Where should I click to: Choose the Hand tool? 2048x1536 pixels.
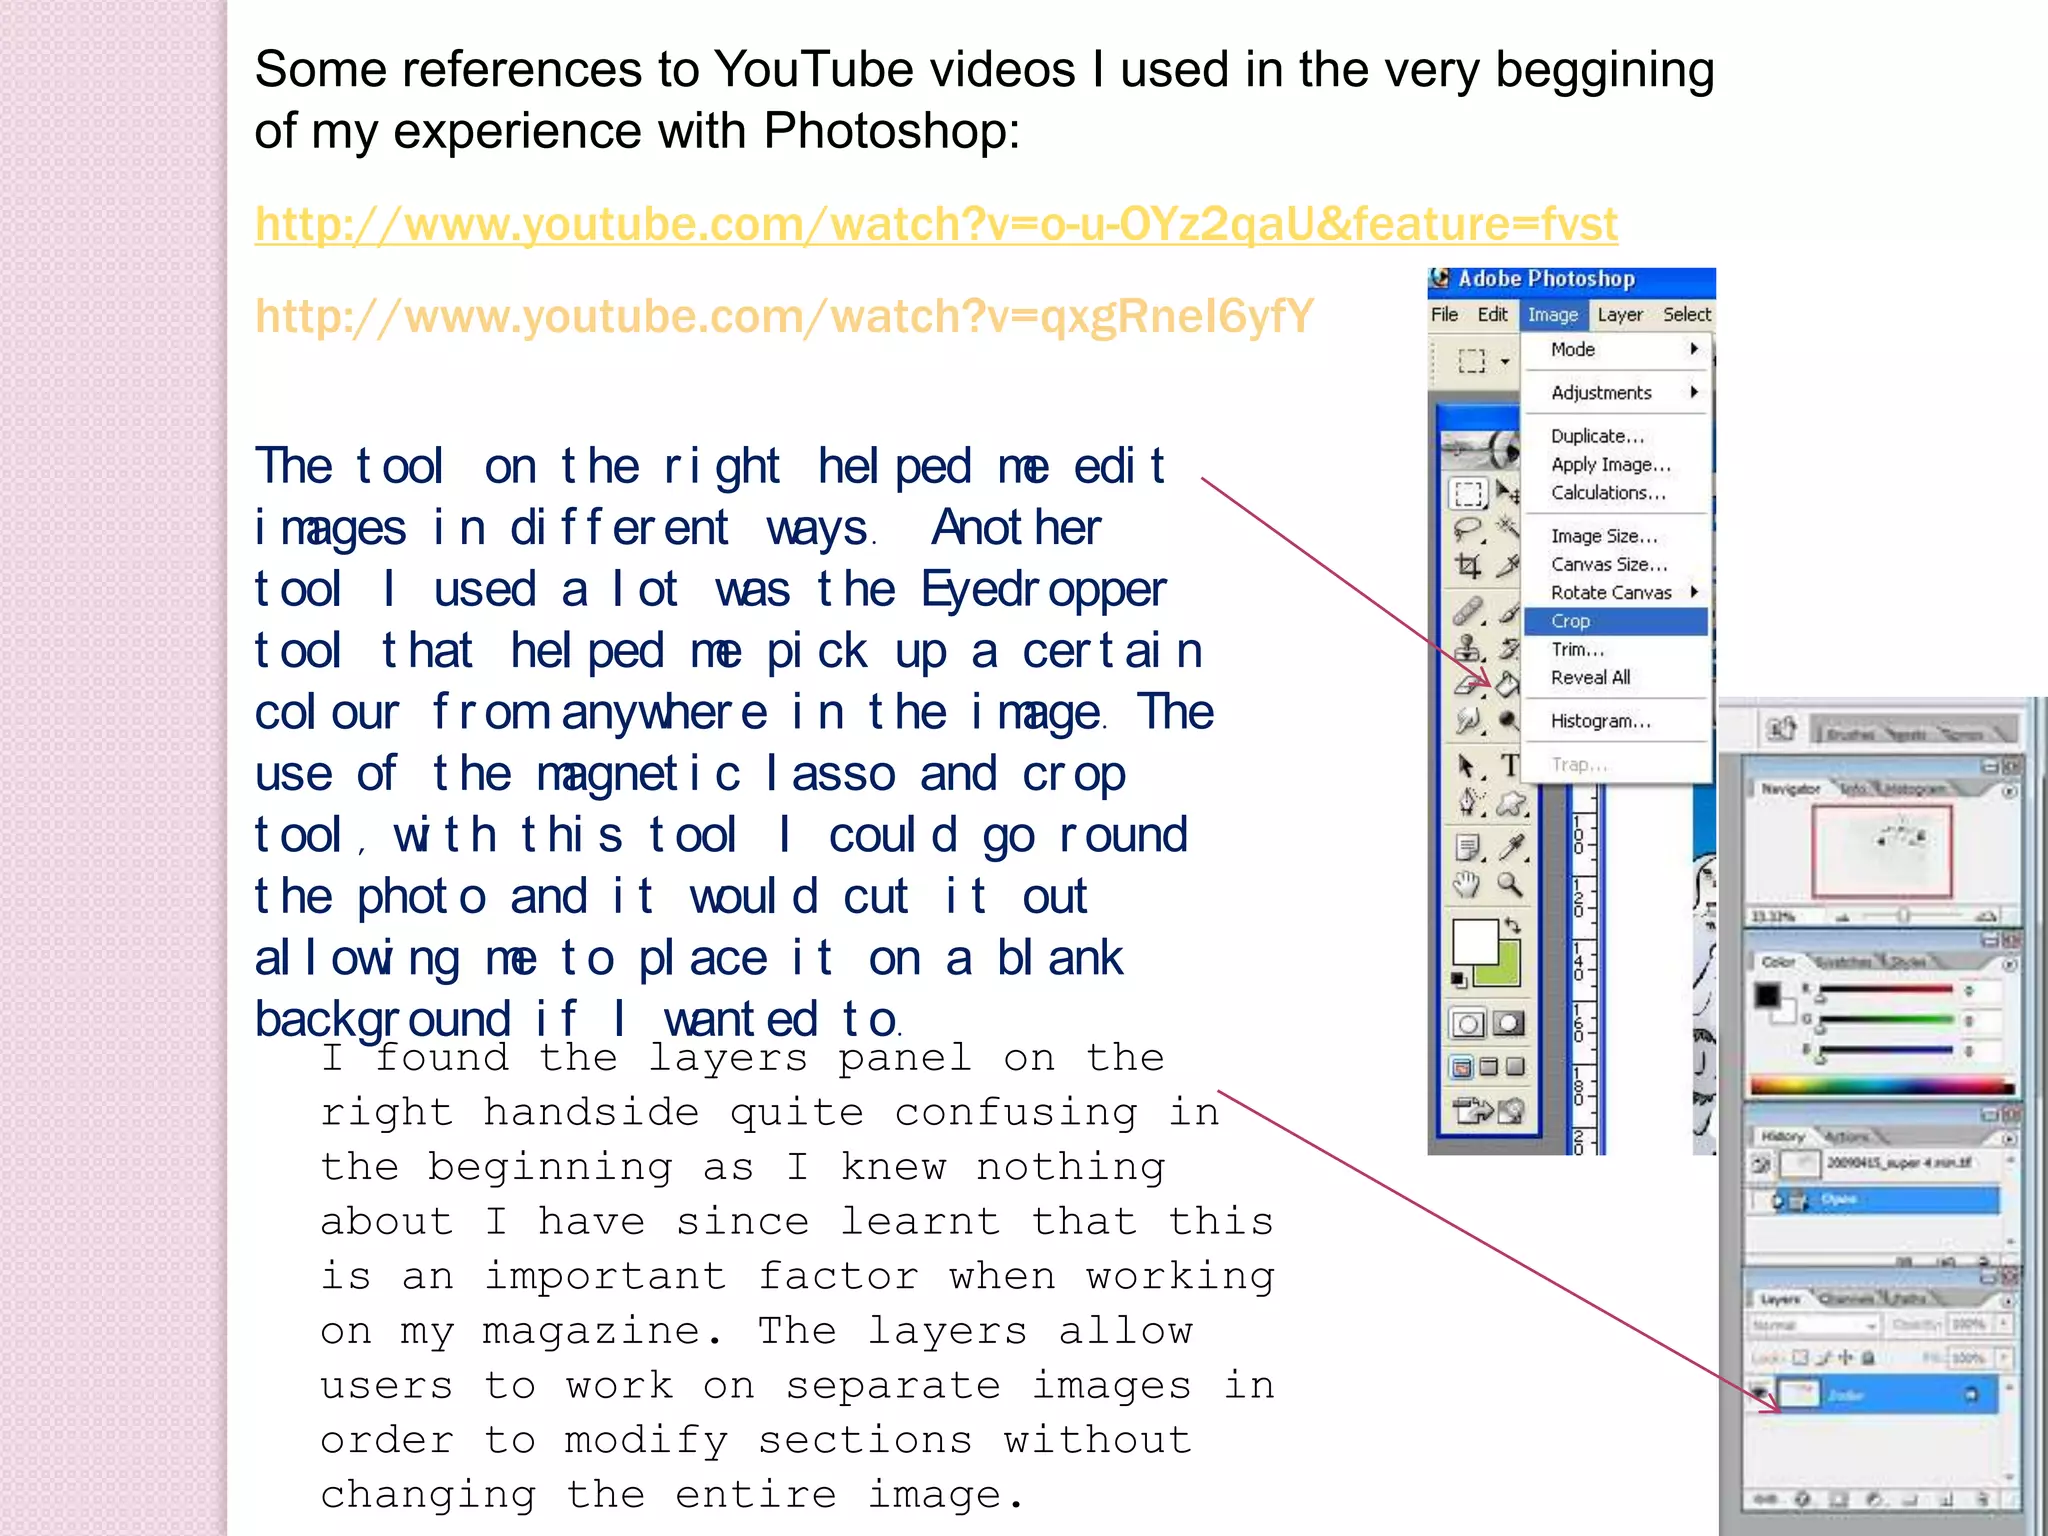tap(1467, 884)
